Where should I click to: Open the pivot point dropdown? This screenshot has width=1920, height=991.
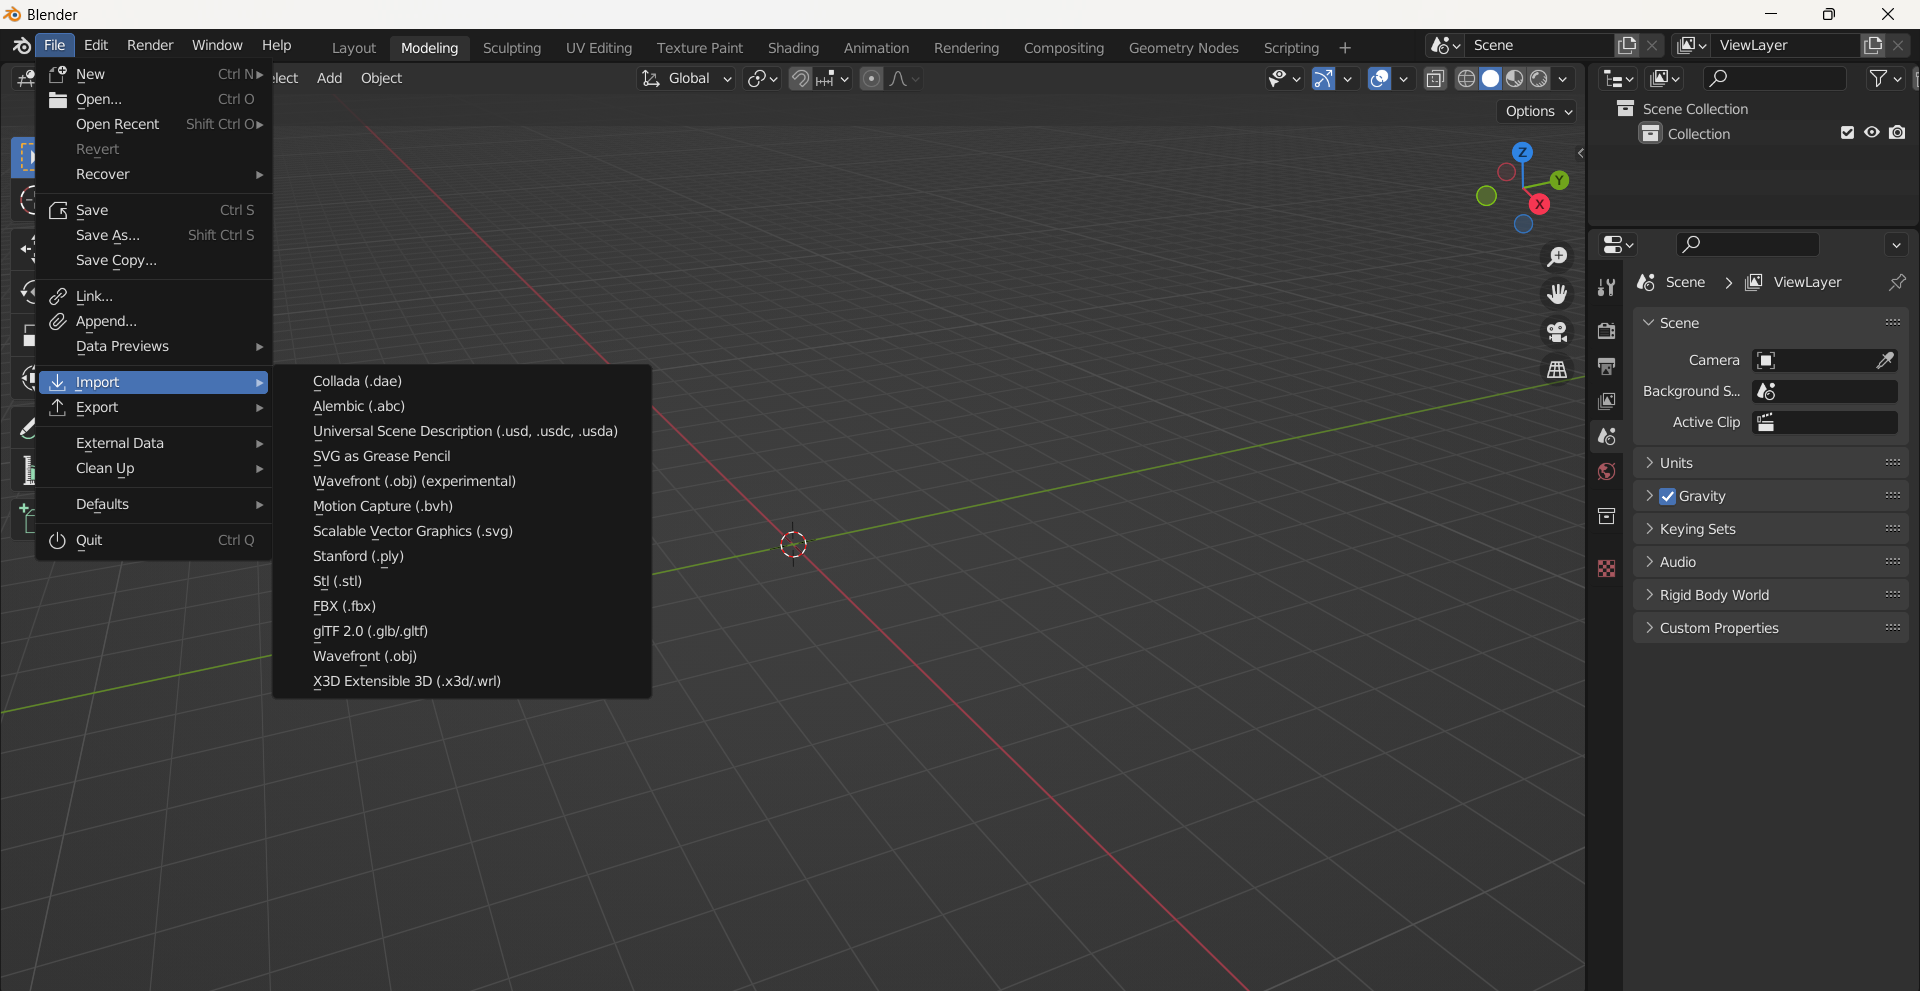(762, 79)
